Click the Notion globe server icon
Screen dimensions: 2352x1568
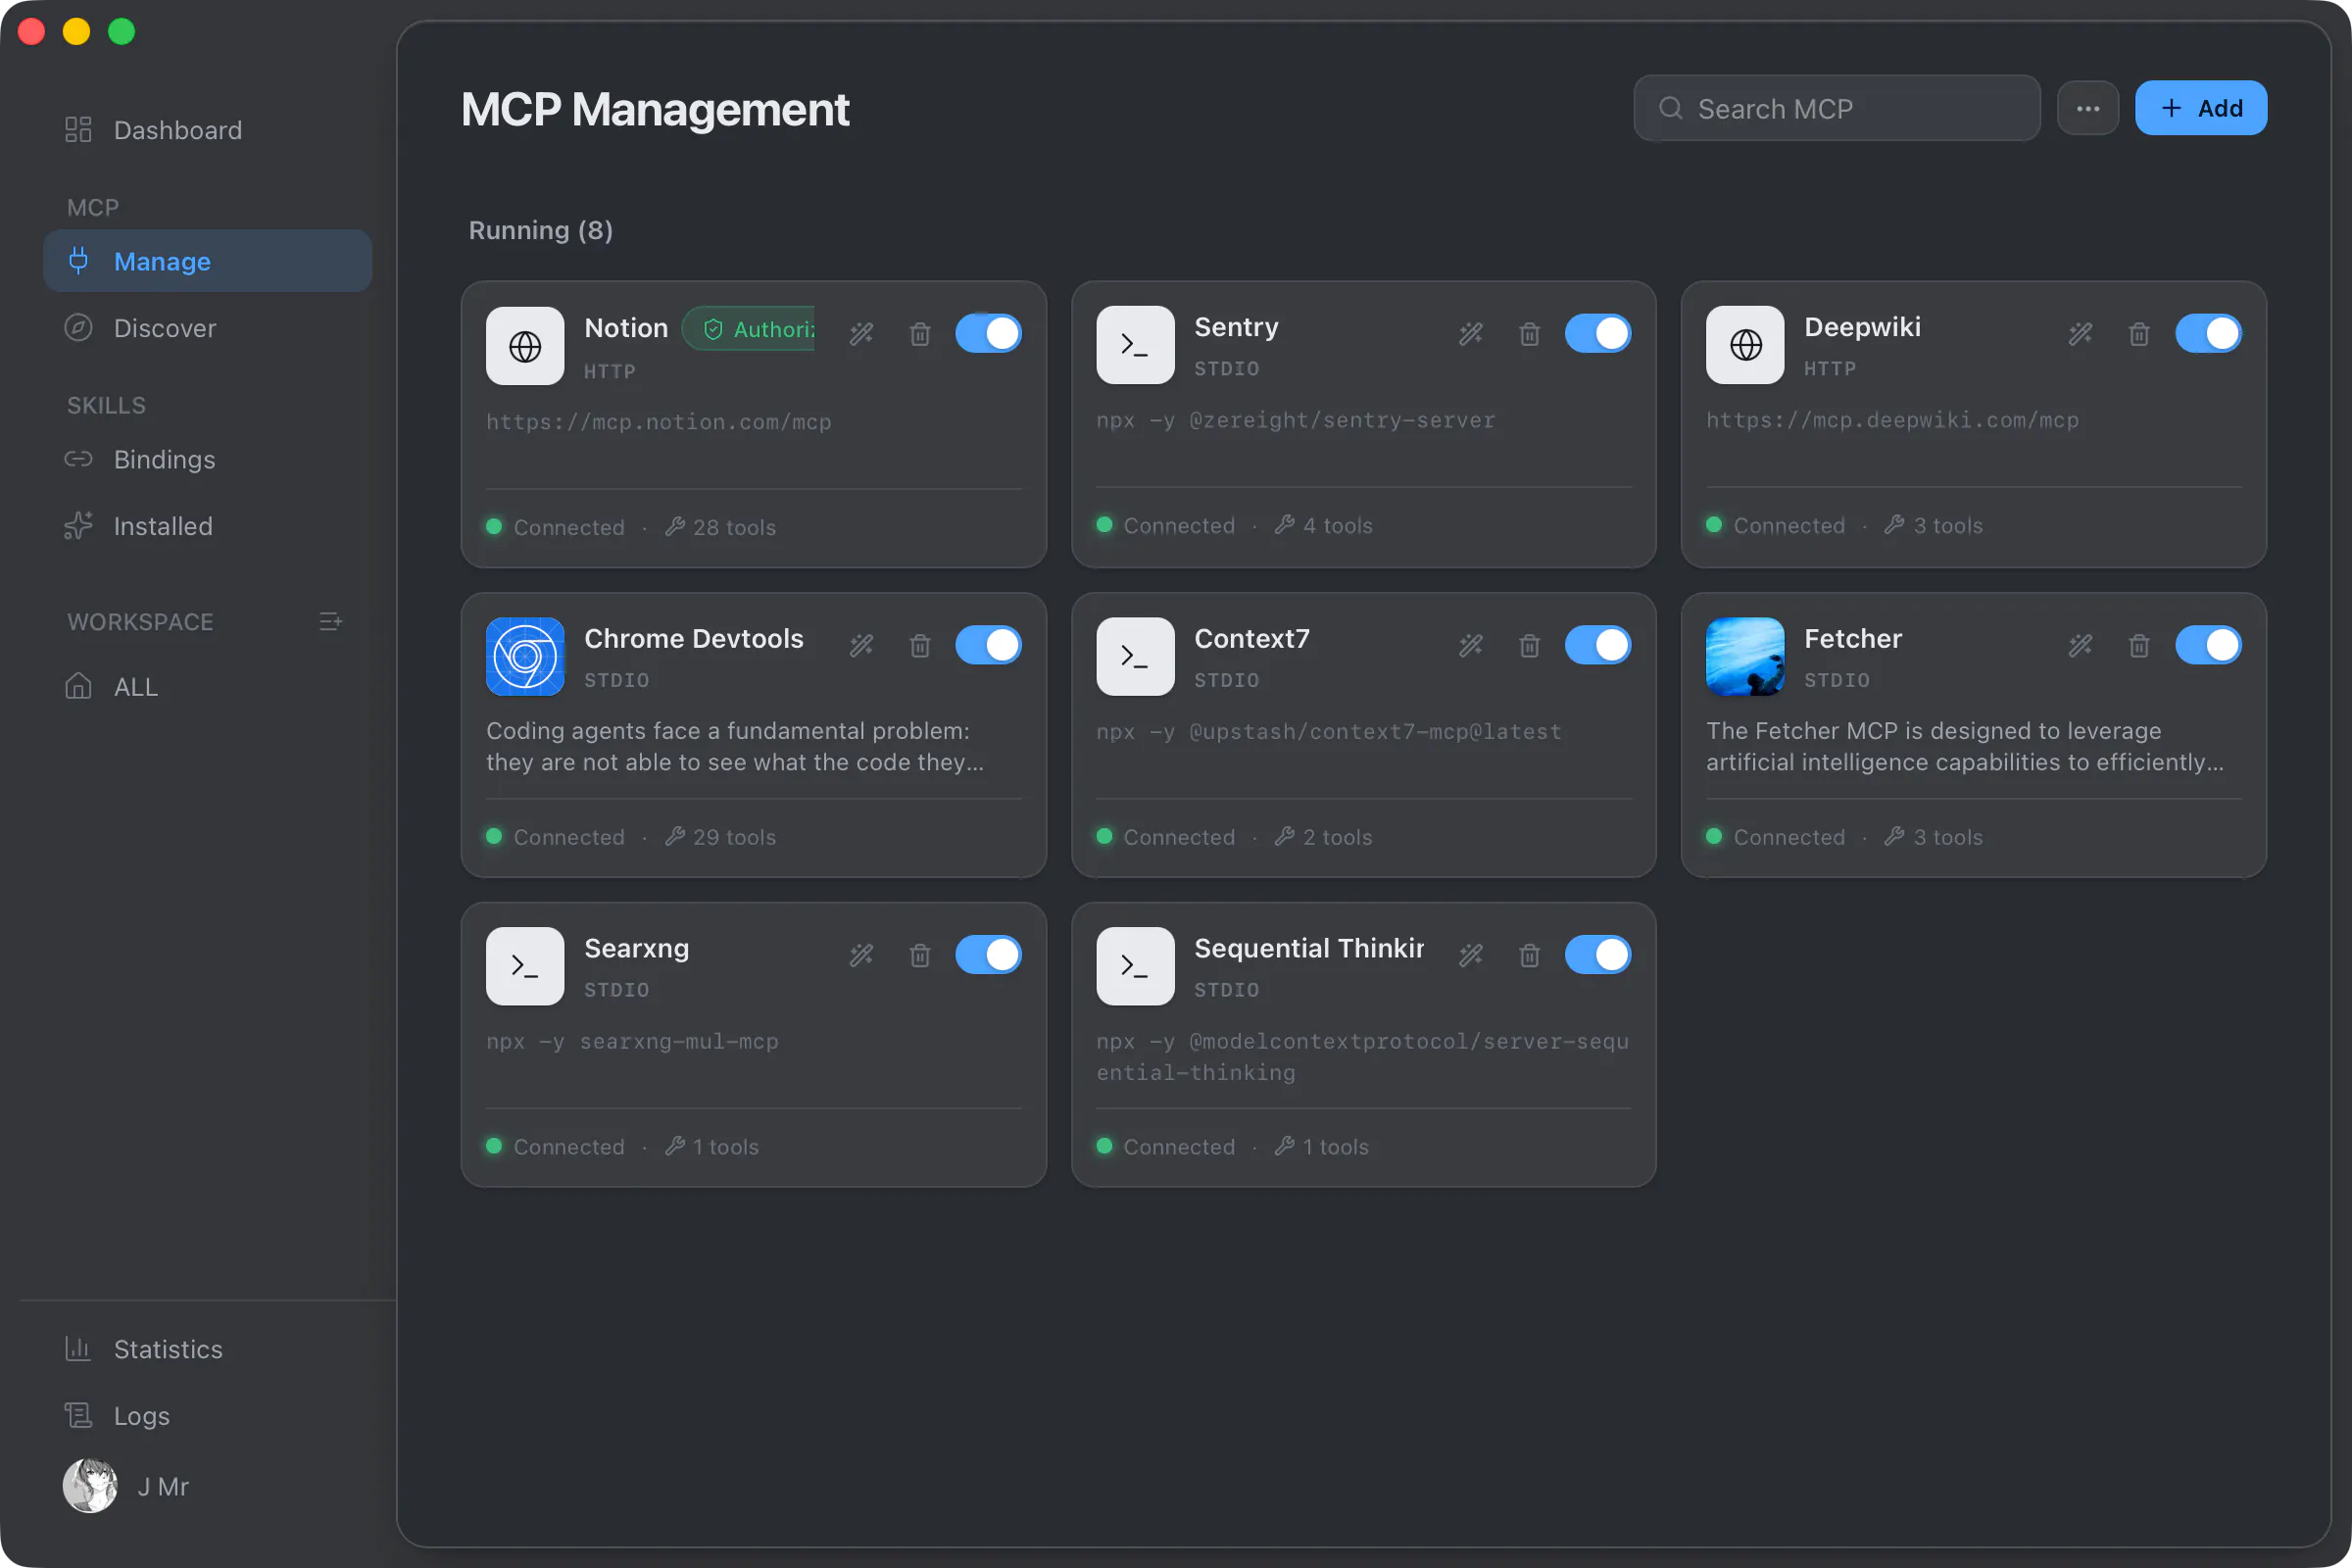525,346
